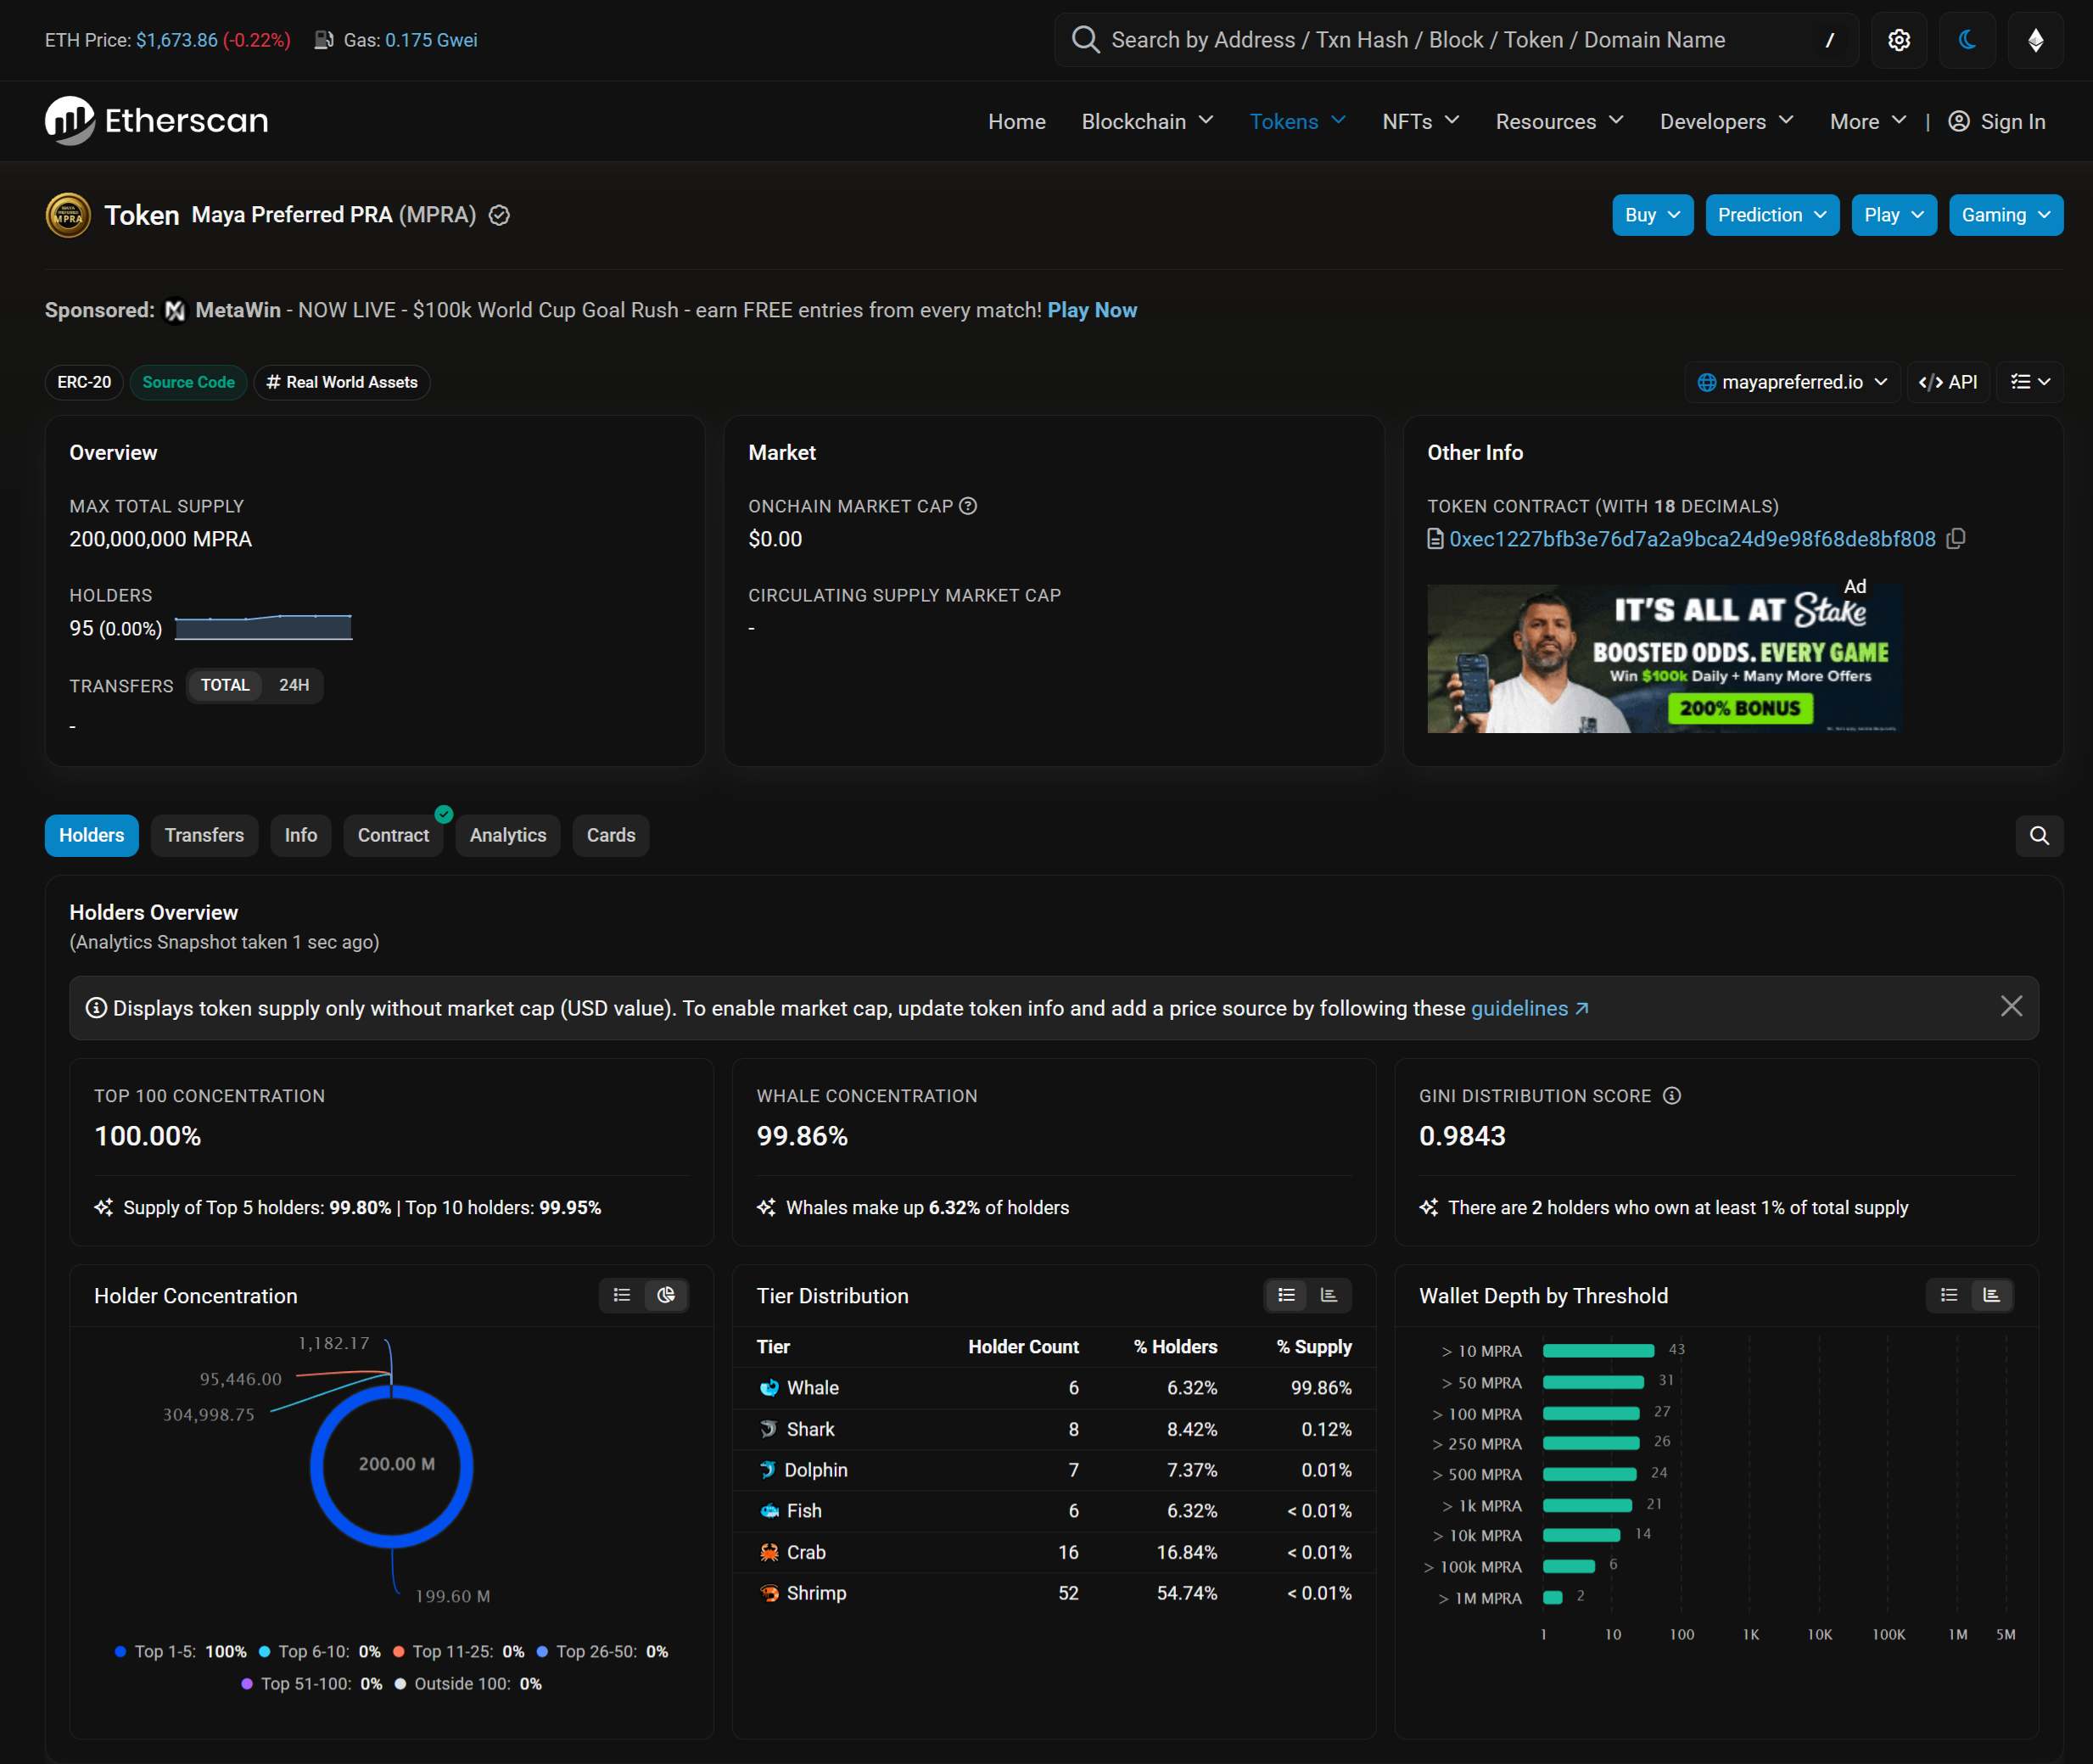The height and width of the screenshot is (1764, 2093).
Task: Click the search magnifier icon in header
Action: pos(1085,40)
